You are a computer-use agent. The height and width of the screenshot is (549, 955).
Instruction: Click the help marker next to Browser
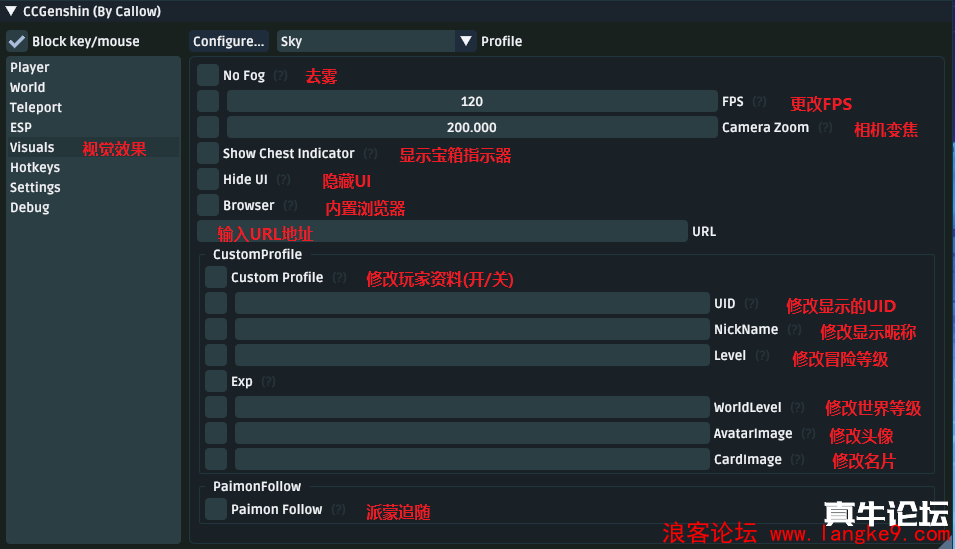(x=290, y=206)
